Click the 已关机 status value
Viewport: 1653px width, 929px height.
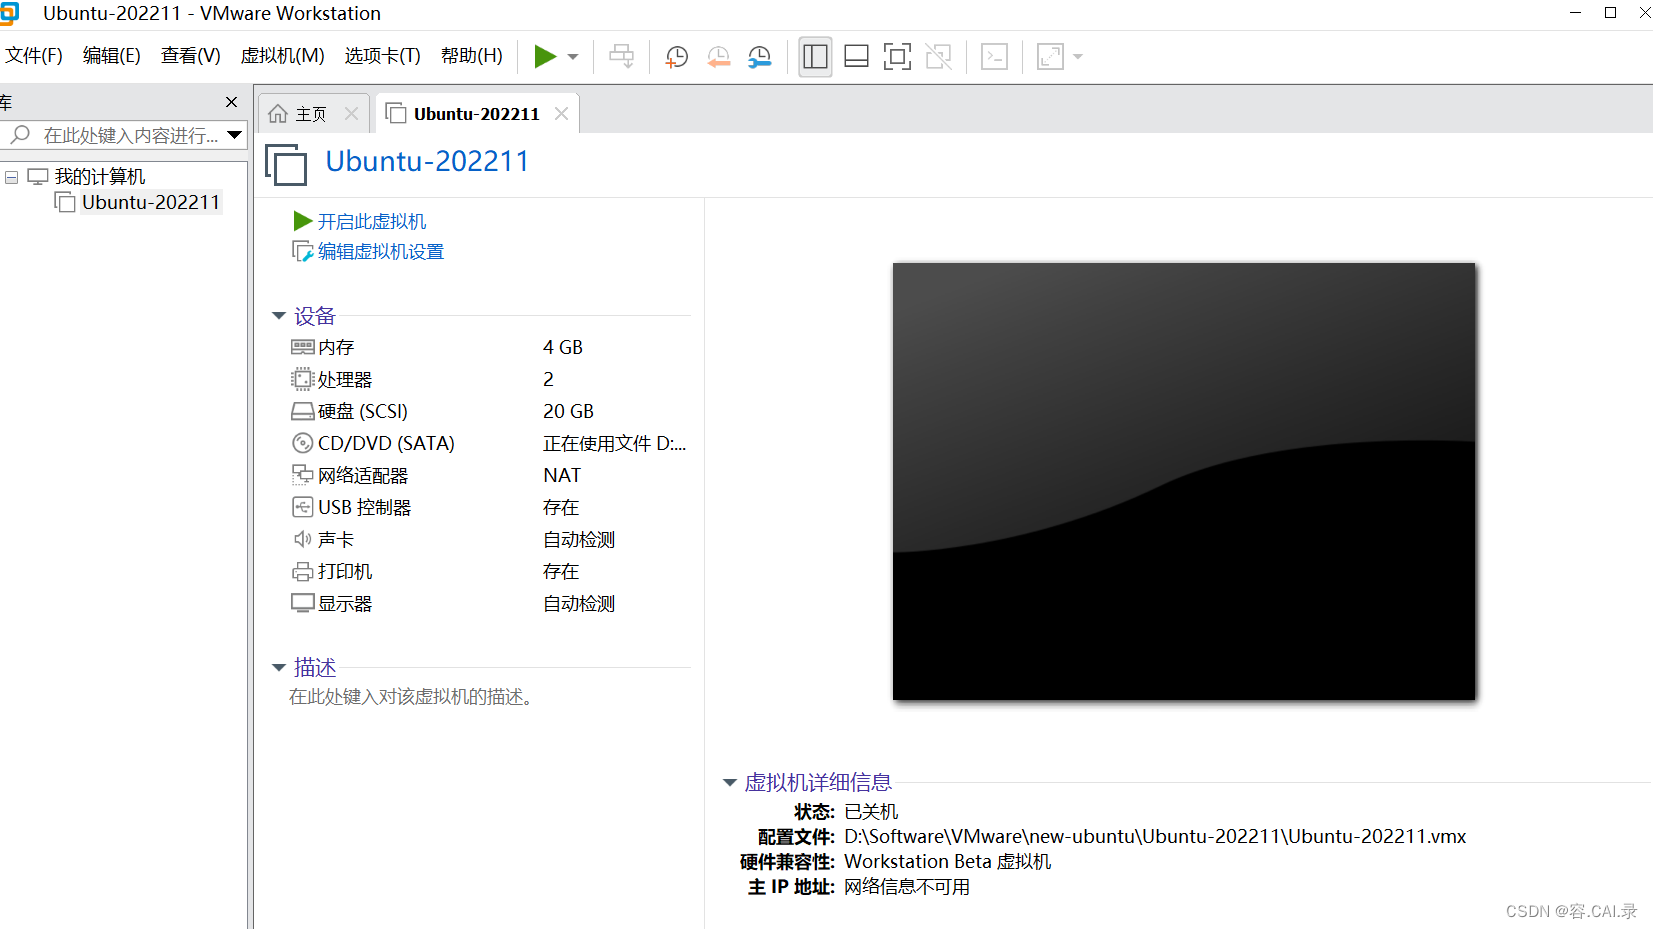pyautogui.click(x=871, y=812)
